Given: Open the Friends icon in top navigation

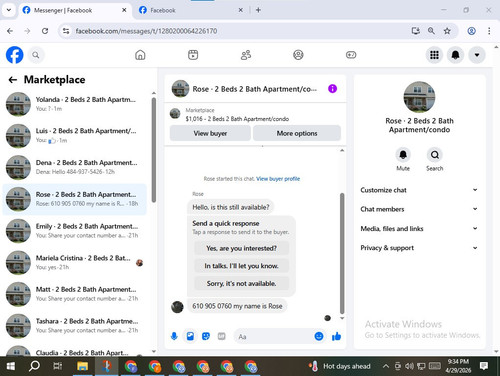Looking at the screenshot, I should (246, 55).
